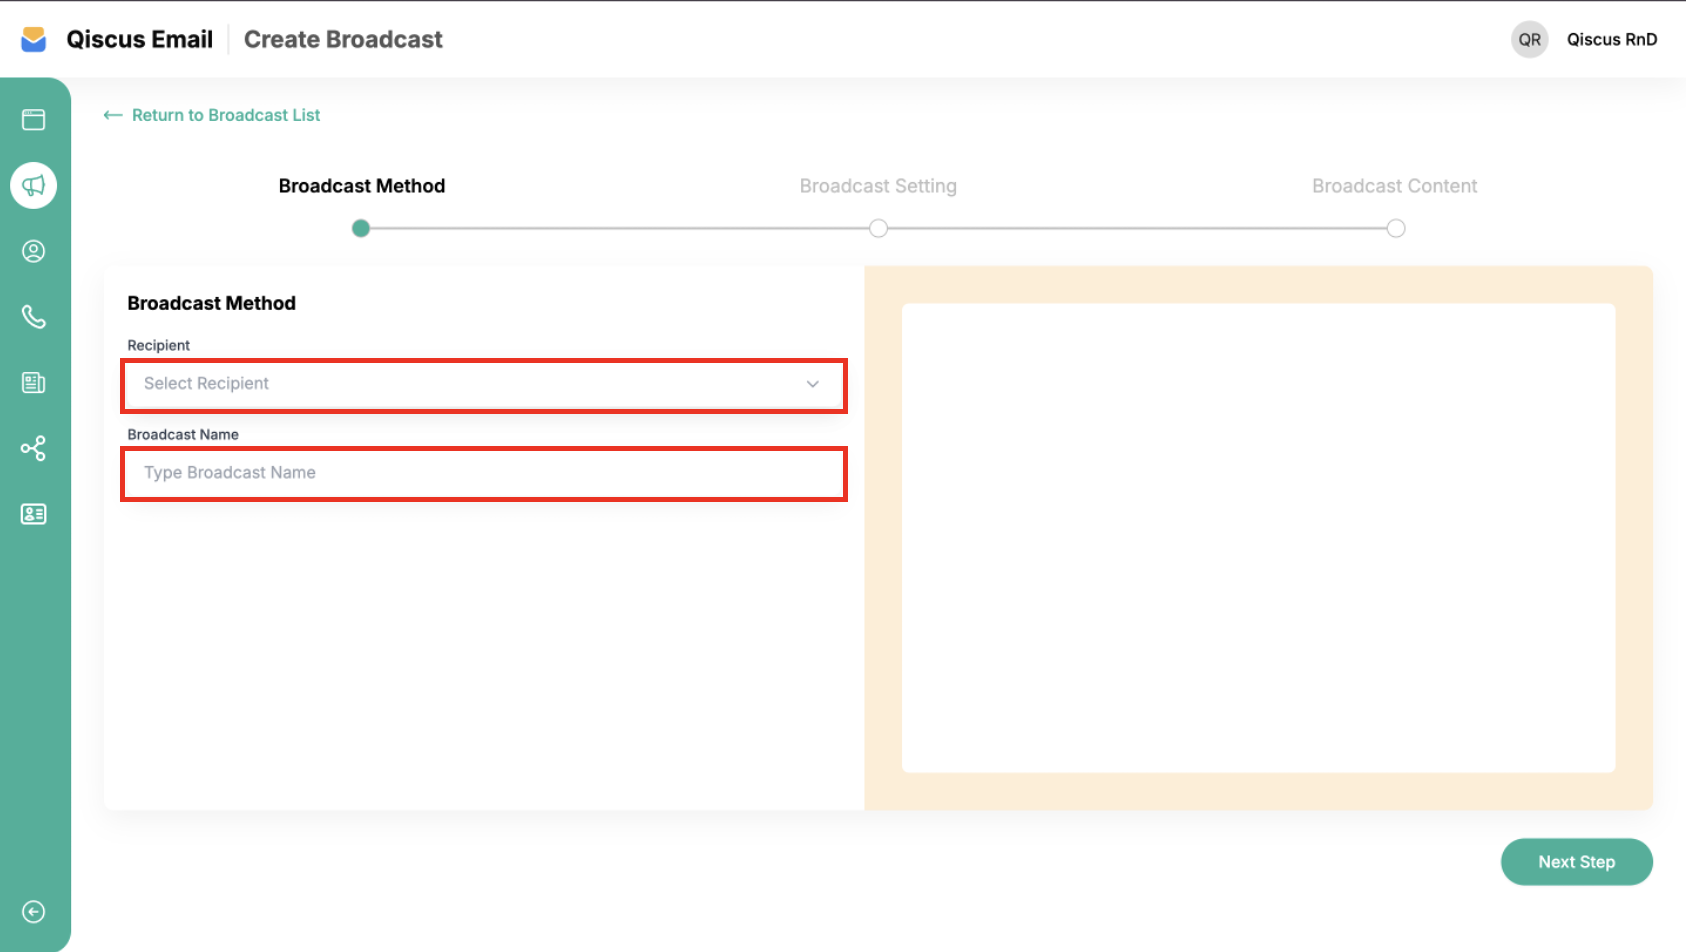This screenshot has height=952, width=1686.
Task: Click the filled Broadcast Method step dot
Action: [x=361, y=229]
